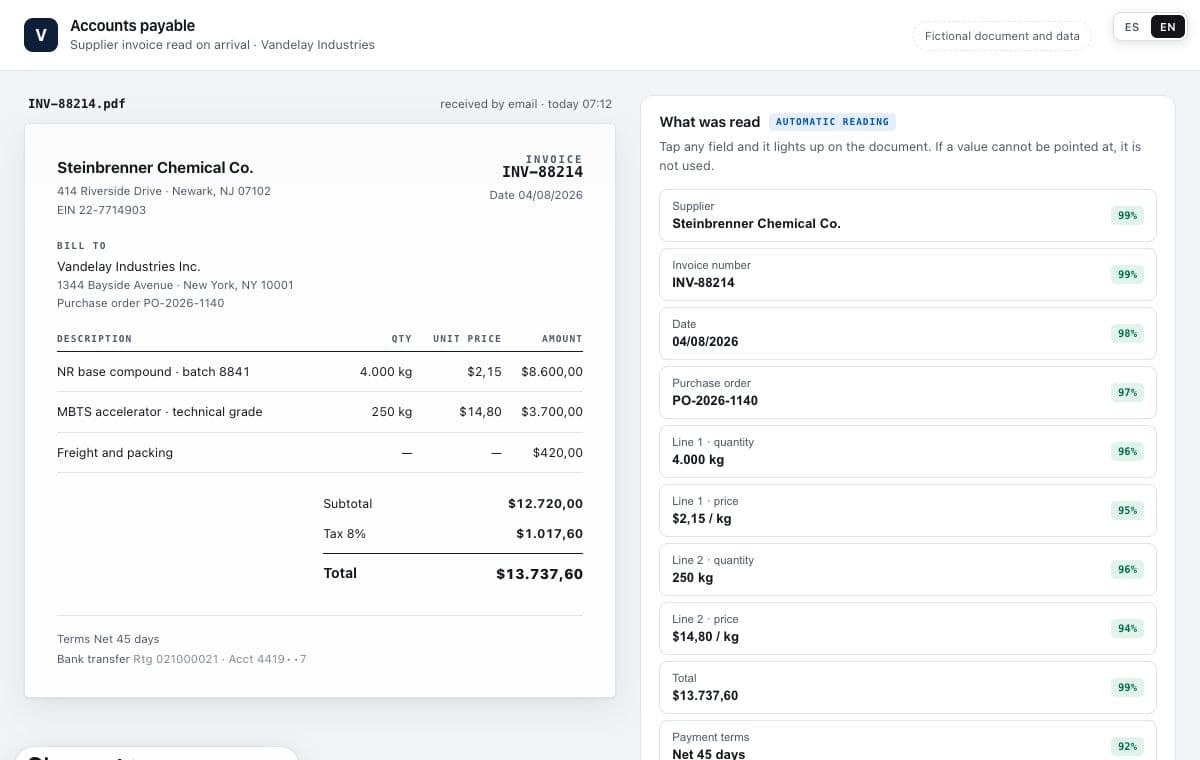Click the Fictional document and data badge
1200x760 pixels.
[x=1002, y=36]
